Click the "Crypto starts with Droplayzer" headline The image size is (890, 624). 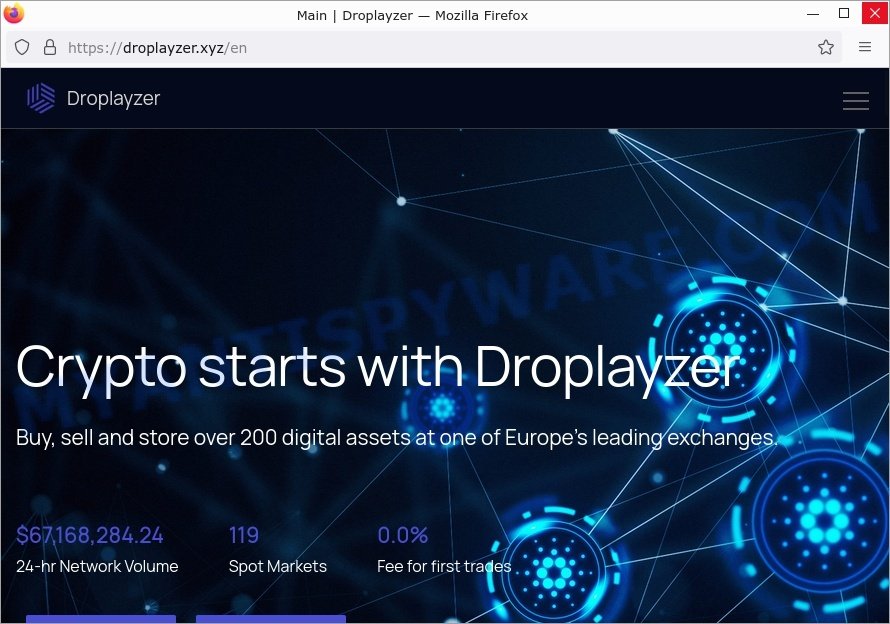tap(378, 367)
